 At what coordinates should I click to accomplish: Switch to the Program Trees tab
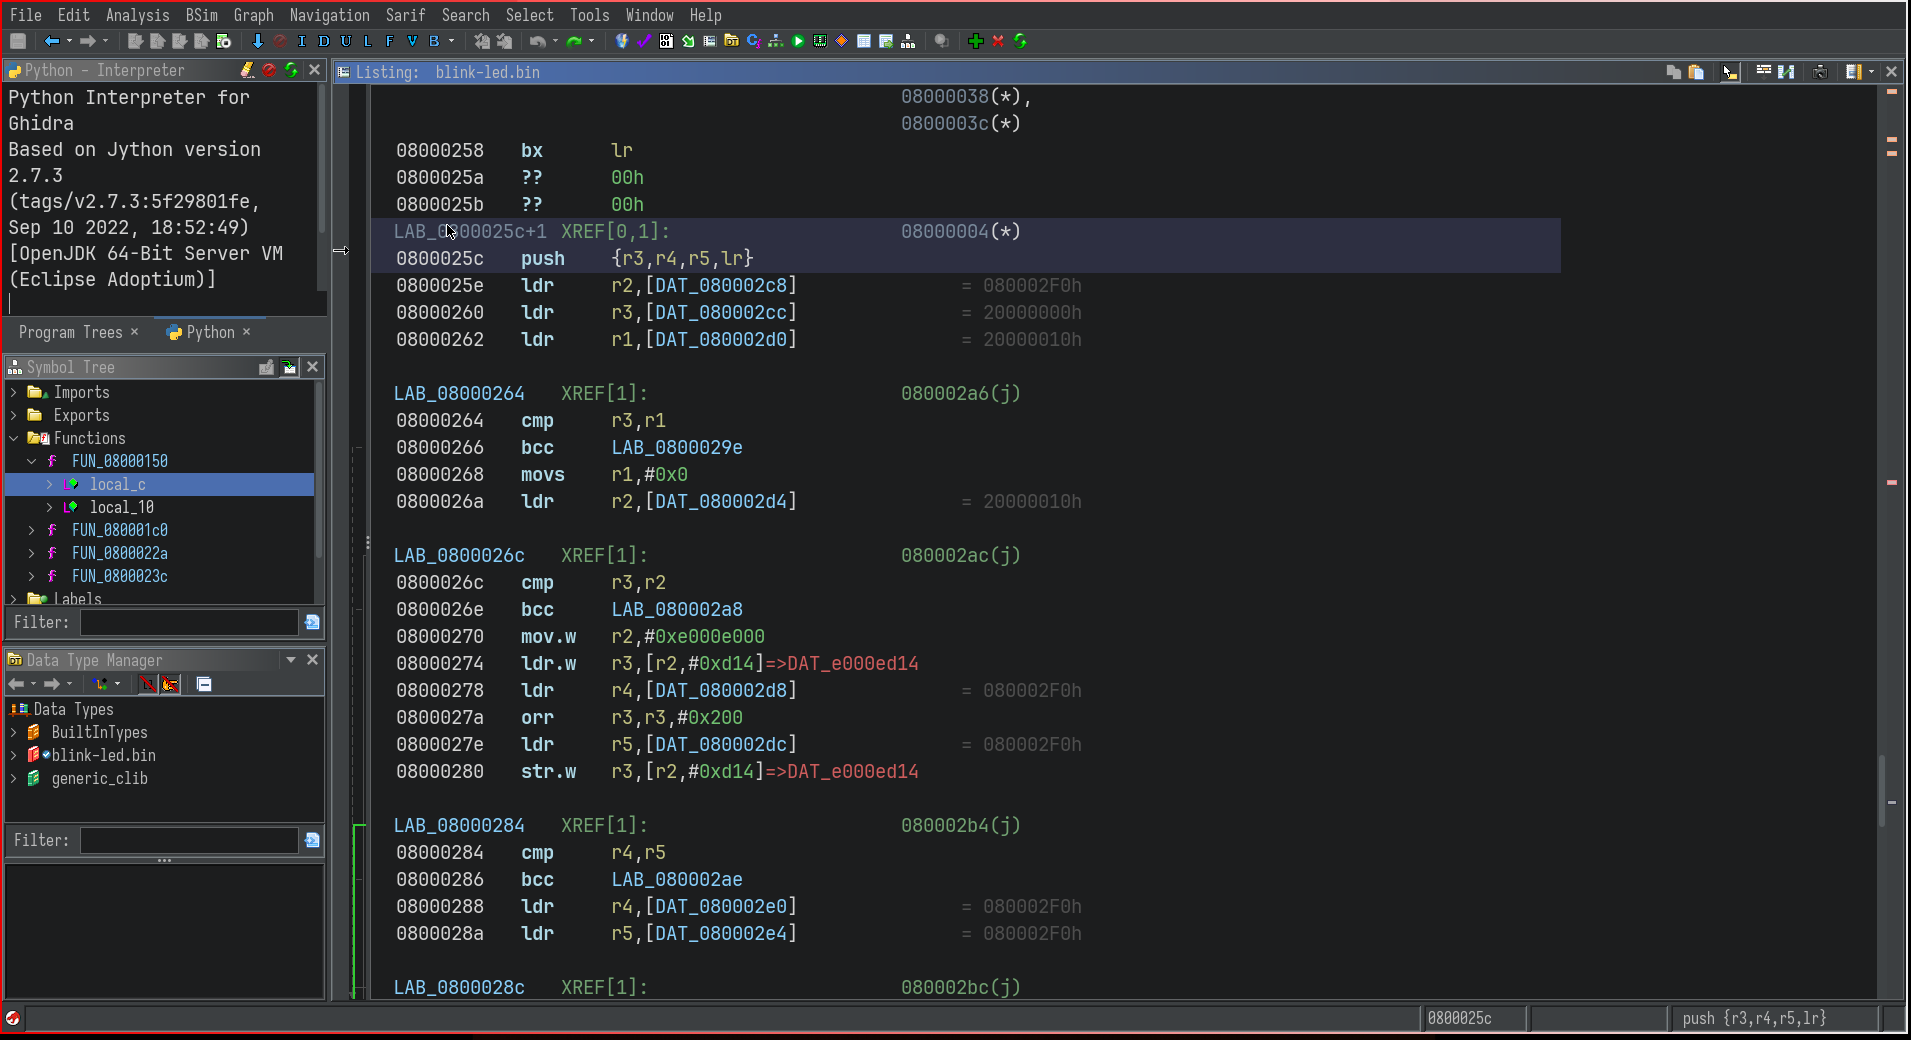[x=70, y=332]
